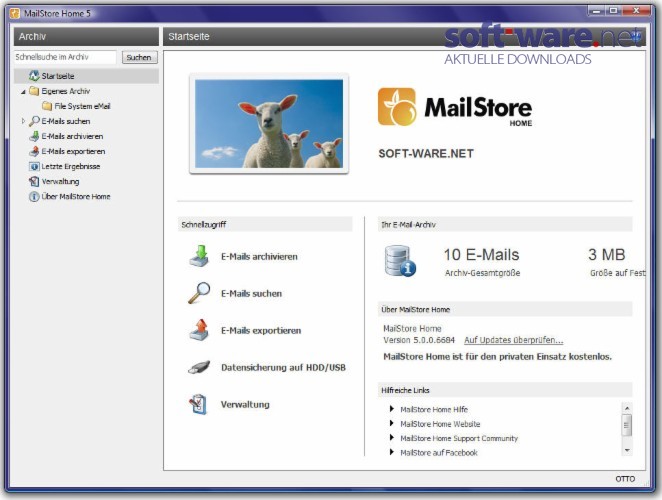This screenshot has height=500, width=662.
Task: Click the Suchen button
Action: click(x=140, y=57)
